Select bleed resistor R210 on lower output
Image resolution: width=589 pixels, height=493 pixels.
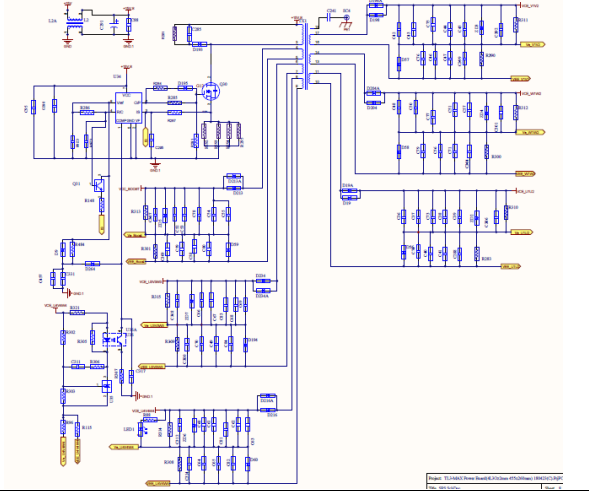tap(506, 212)
